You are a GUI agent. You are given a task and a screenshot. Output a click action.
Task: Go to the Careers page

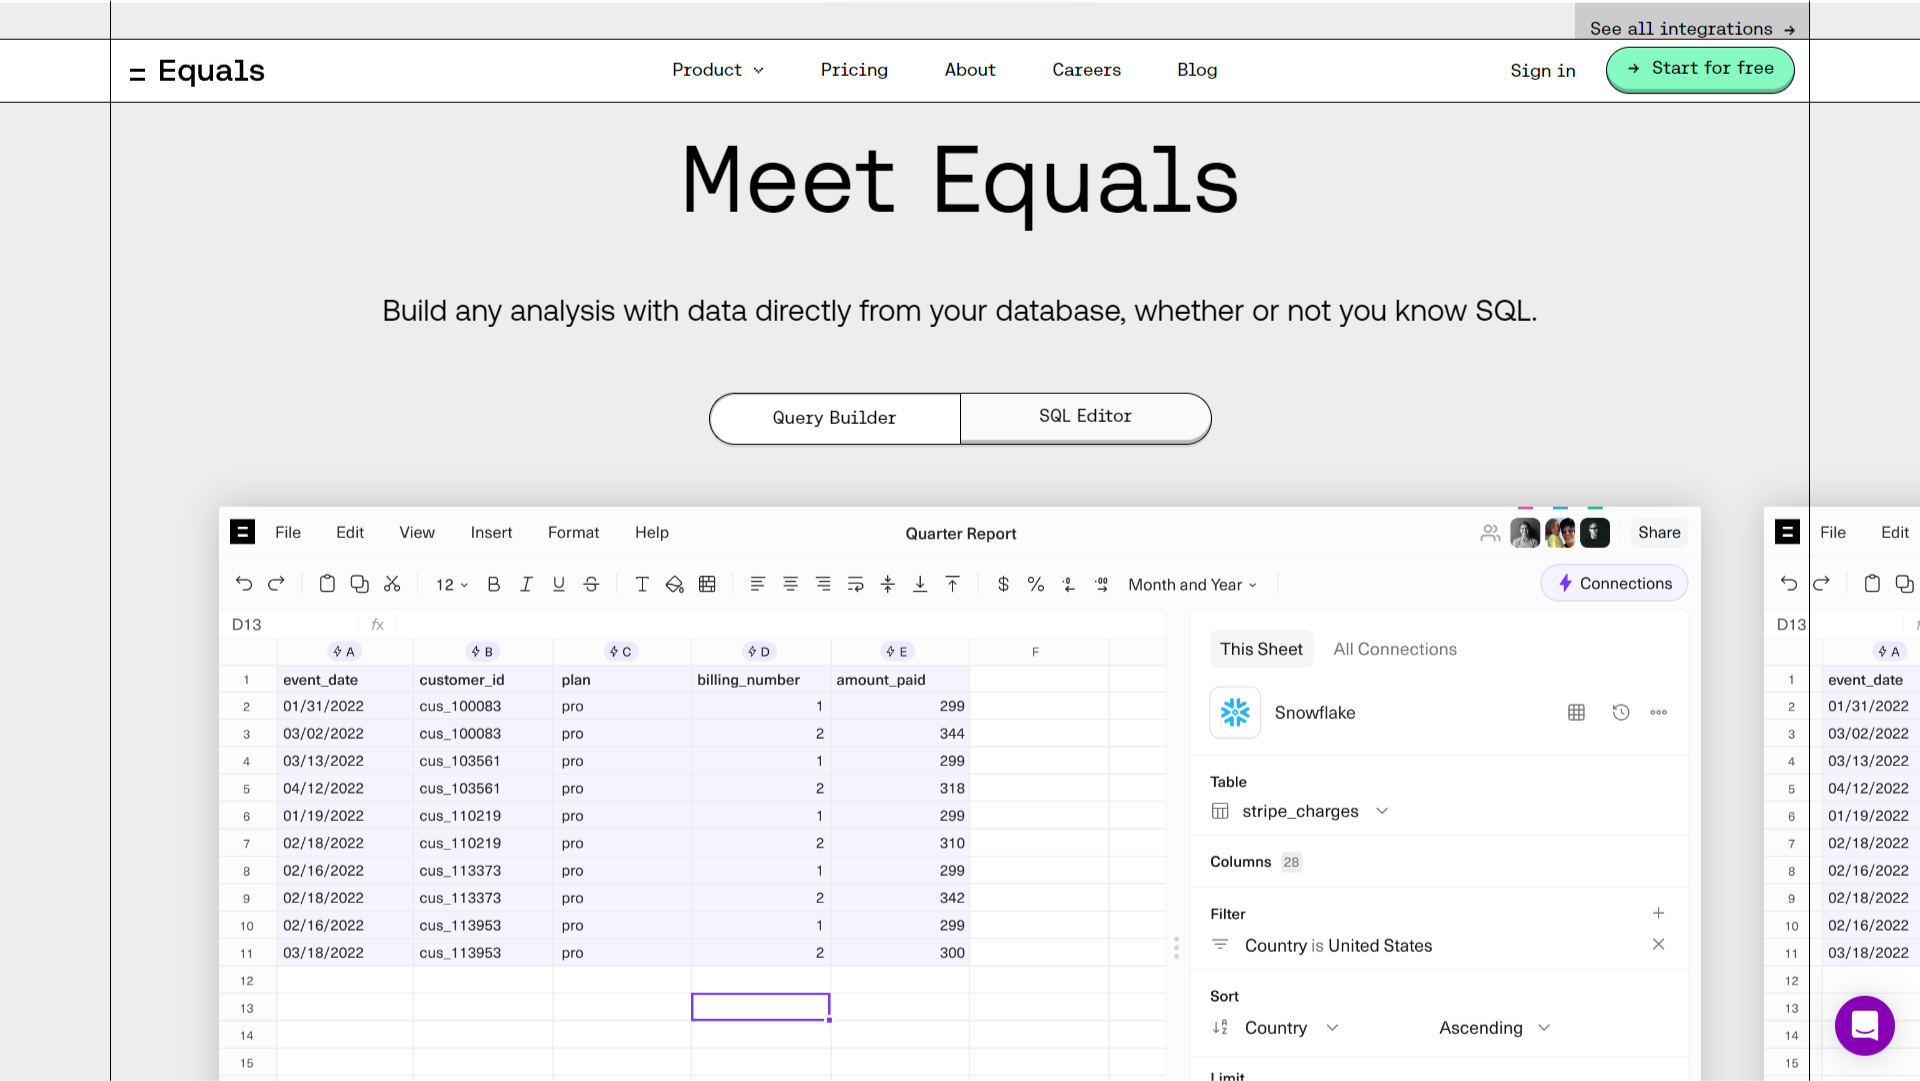point(1086,70)
